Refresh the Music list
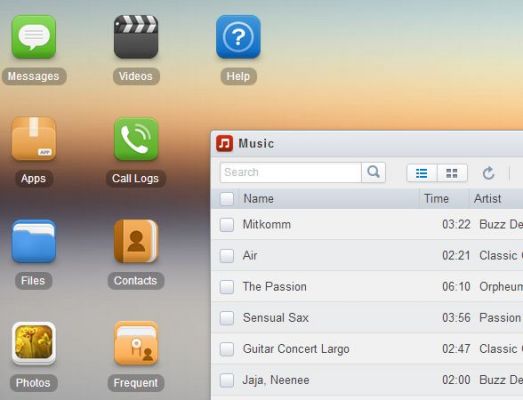 [x=489, y=173]
